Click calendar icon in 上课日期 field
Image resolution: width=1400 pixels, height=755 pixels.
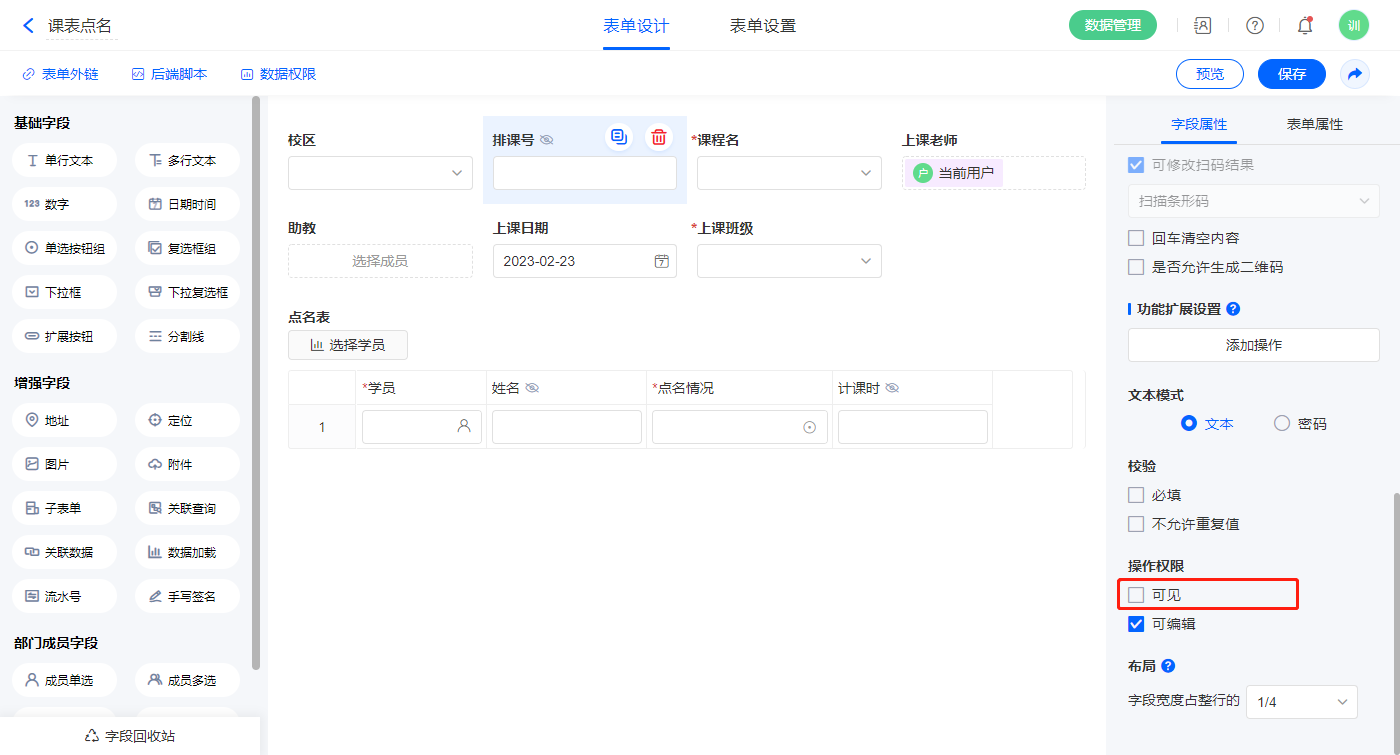[661, 261]
